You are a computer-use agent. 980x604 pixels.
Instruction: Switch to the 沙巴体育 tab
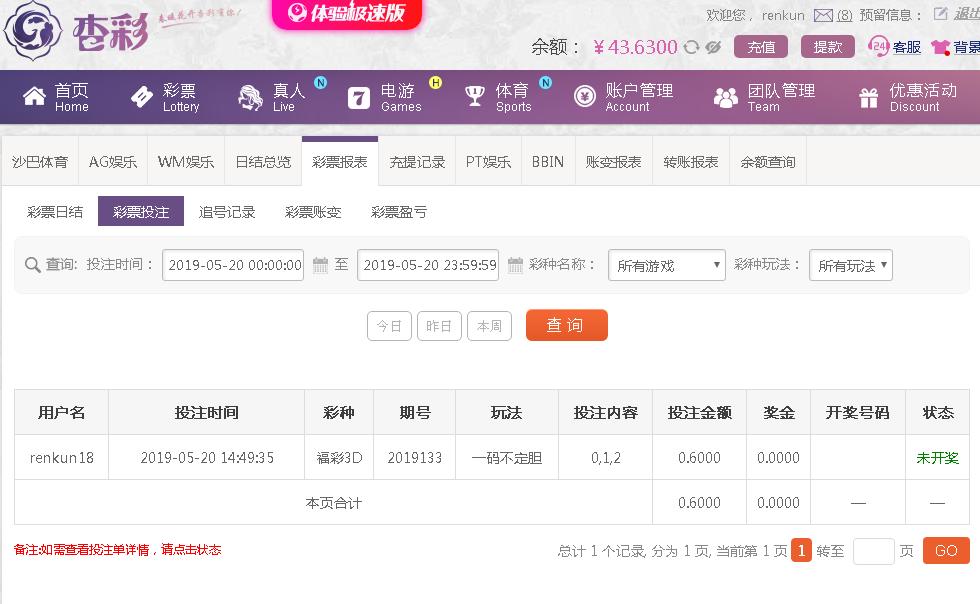pyautogui.click(x=40, y=162)
